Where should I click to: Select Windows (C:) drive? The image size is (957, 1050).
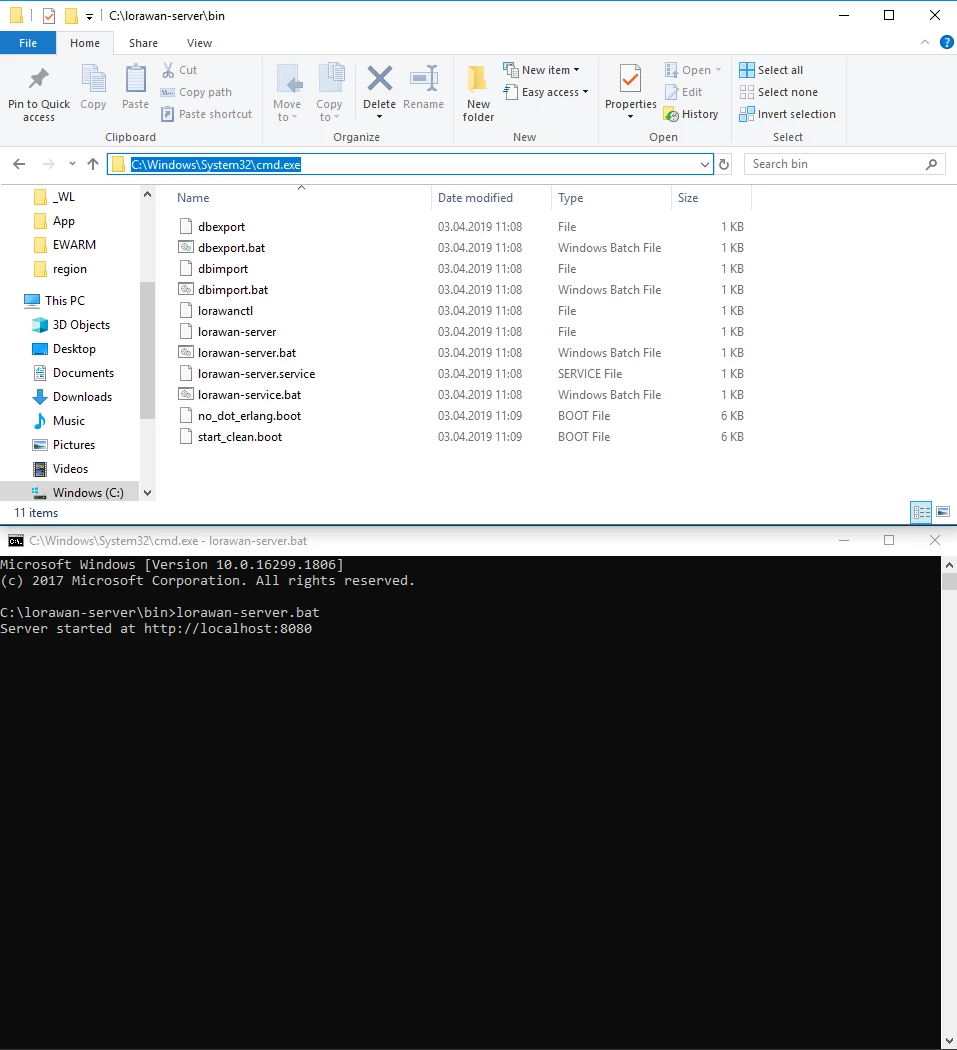coord(70,493)
